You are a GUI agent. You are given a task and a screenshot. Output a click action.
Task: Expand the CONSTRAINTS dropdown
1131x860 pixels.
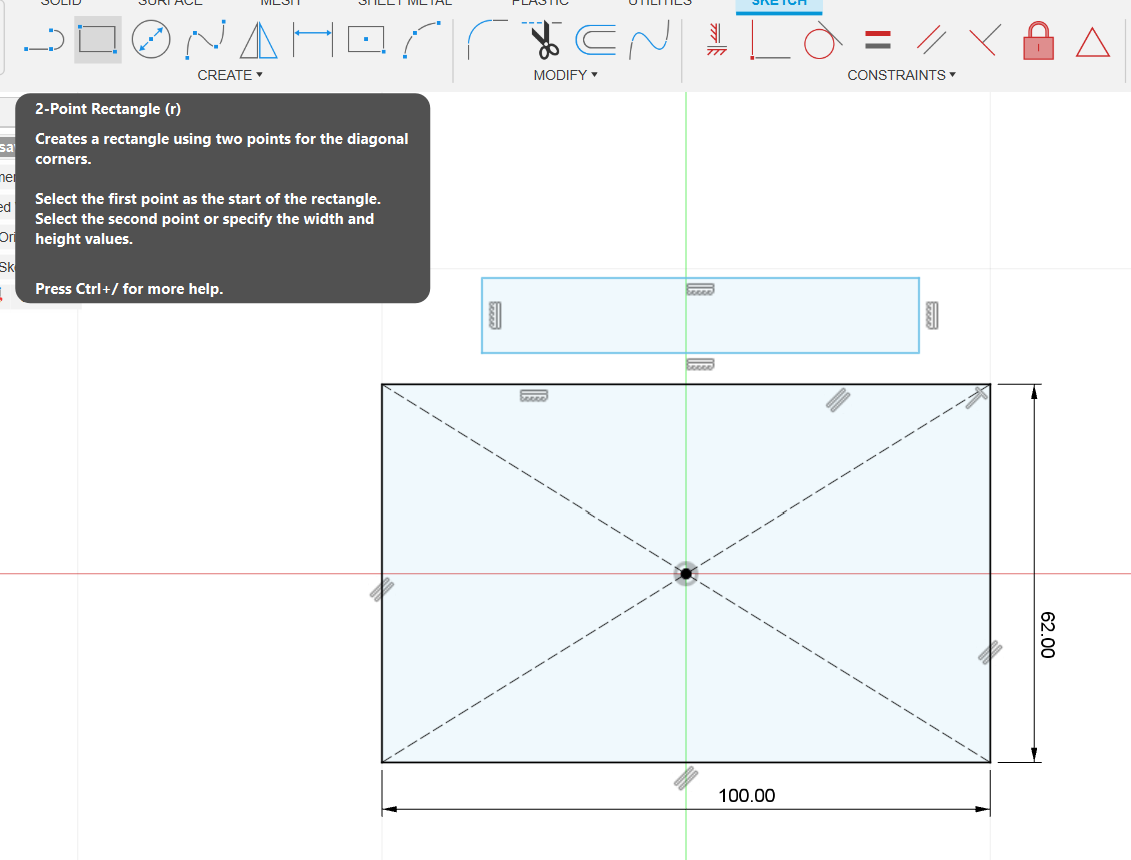click(902, 75)
